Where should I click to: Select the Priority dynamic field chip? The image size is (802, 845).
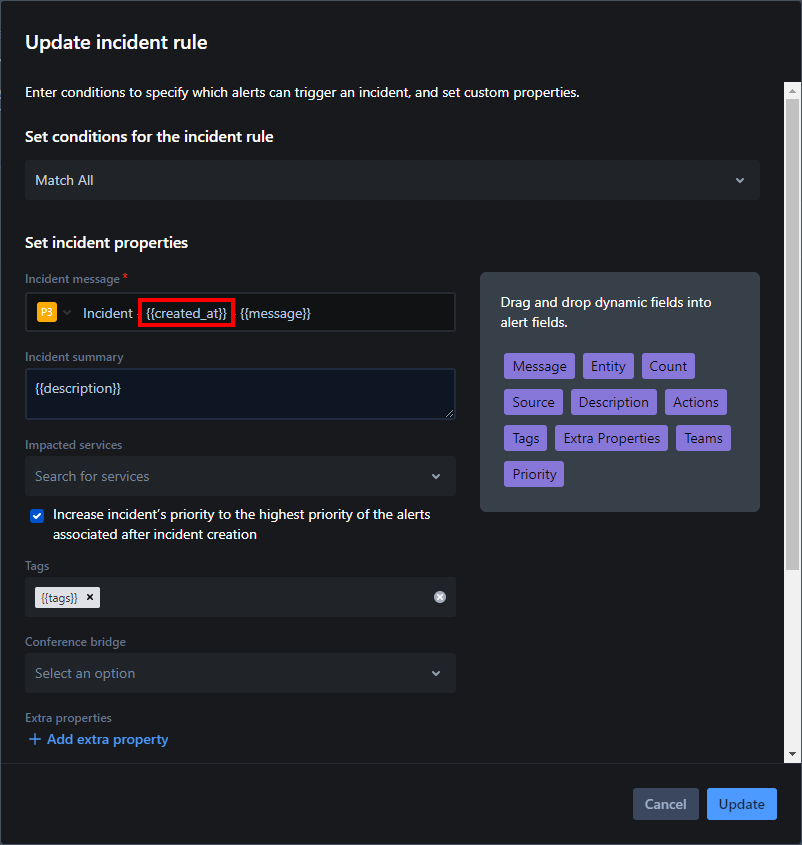coord(534,474)
